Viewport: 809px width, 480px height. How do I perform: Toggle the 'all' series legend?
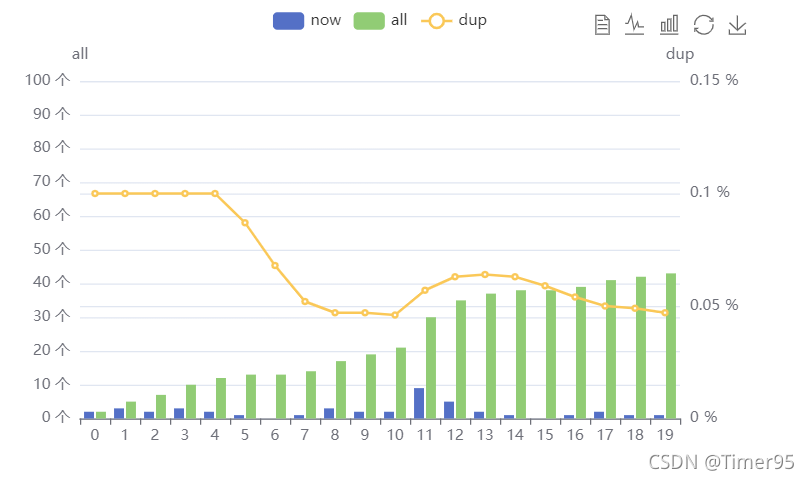click(380, 21)
